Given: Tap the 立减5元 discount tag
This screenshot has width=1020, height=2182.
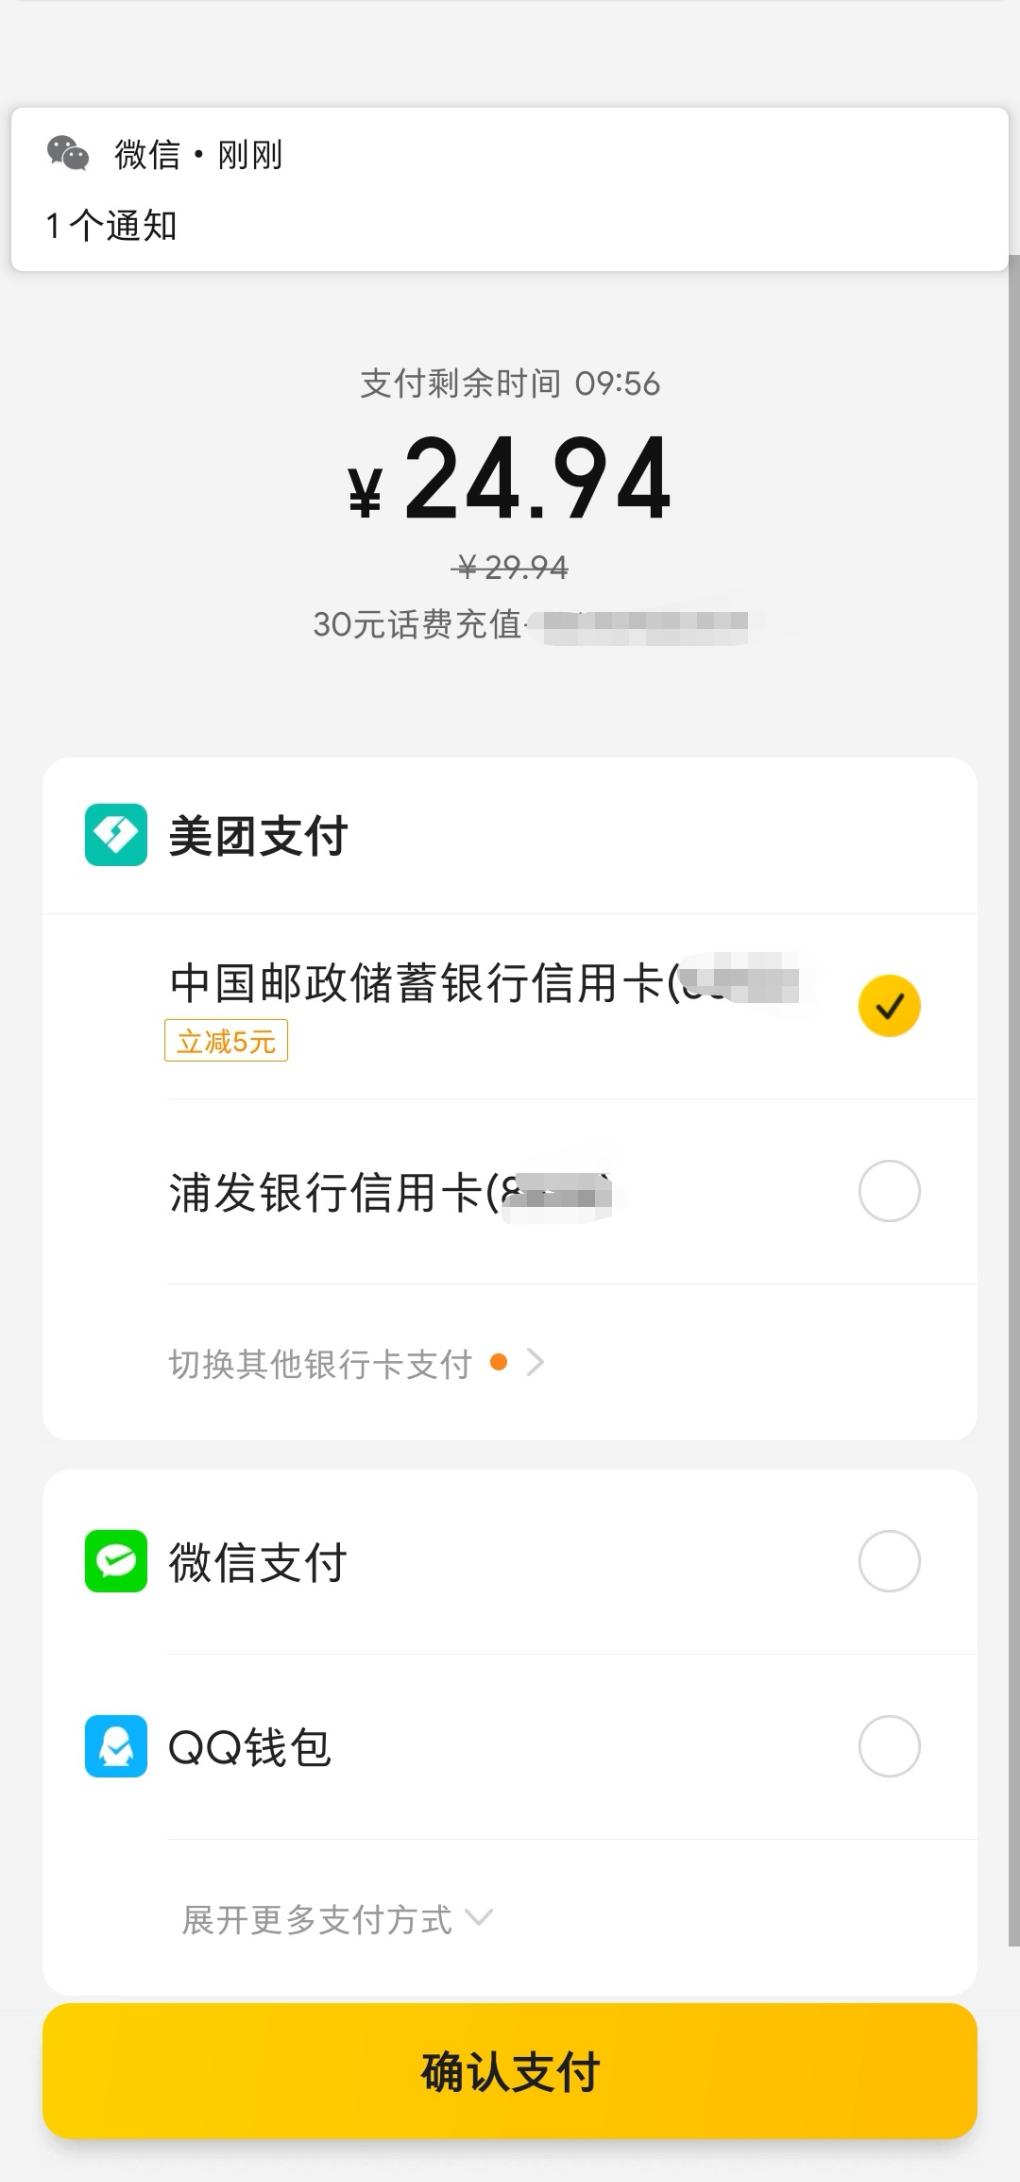Looking at the screenshot, I should pos(226,1041).
